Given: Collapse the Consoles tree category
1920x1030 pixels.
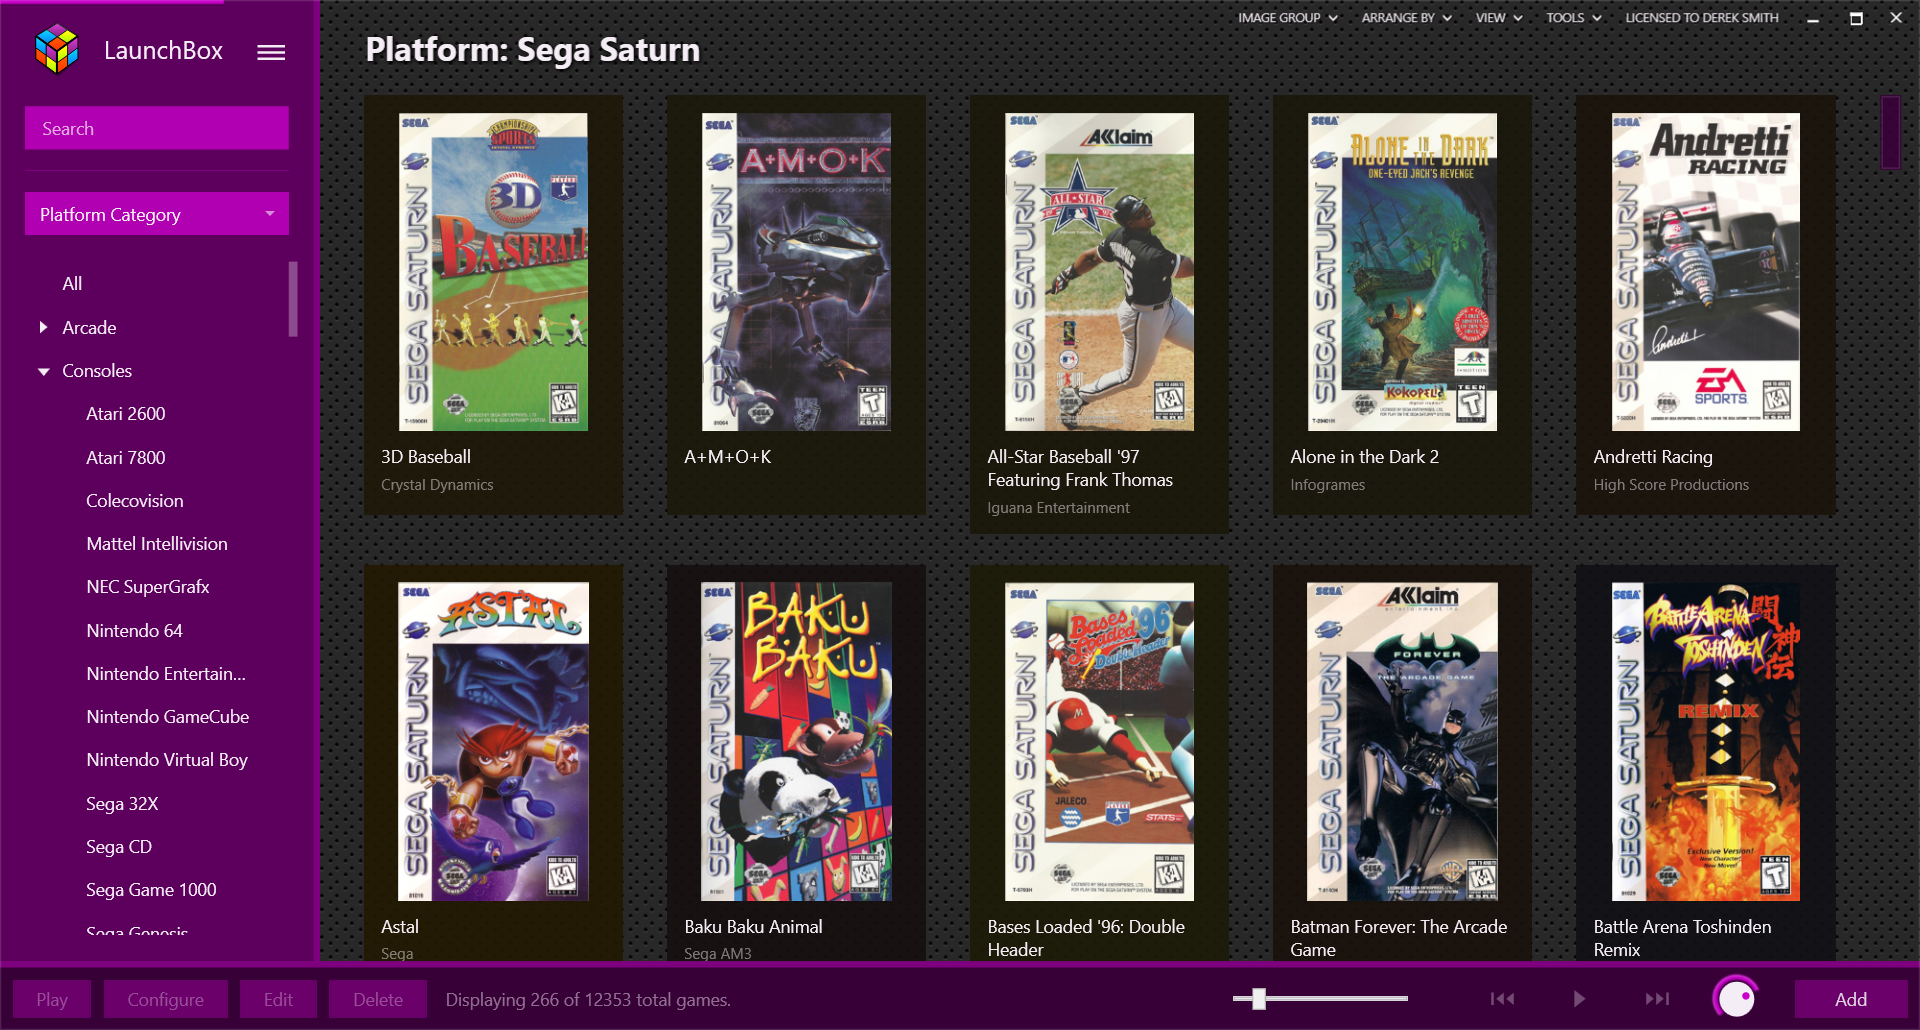Looking at the screenshot, I should [x=43, y=371].
